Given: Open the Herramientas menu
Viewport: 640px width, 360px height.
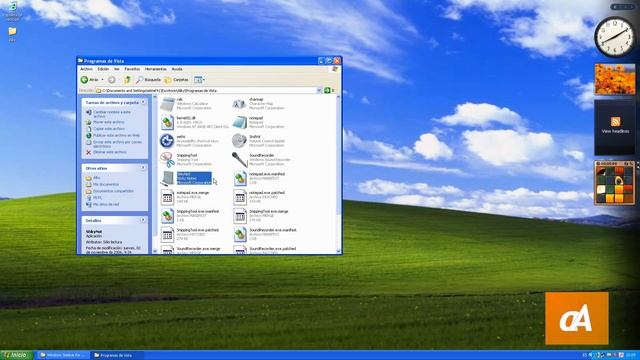Looking at the screenshot, I should (x=156, y=69).
